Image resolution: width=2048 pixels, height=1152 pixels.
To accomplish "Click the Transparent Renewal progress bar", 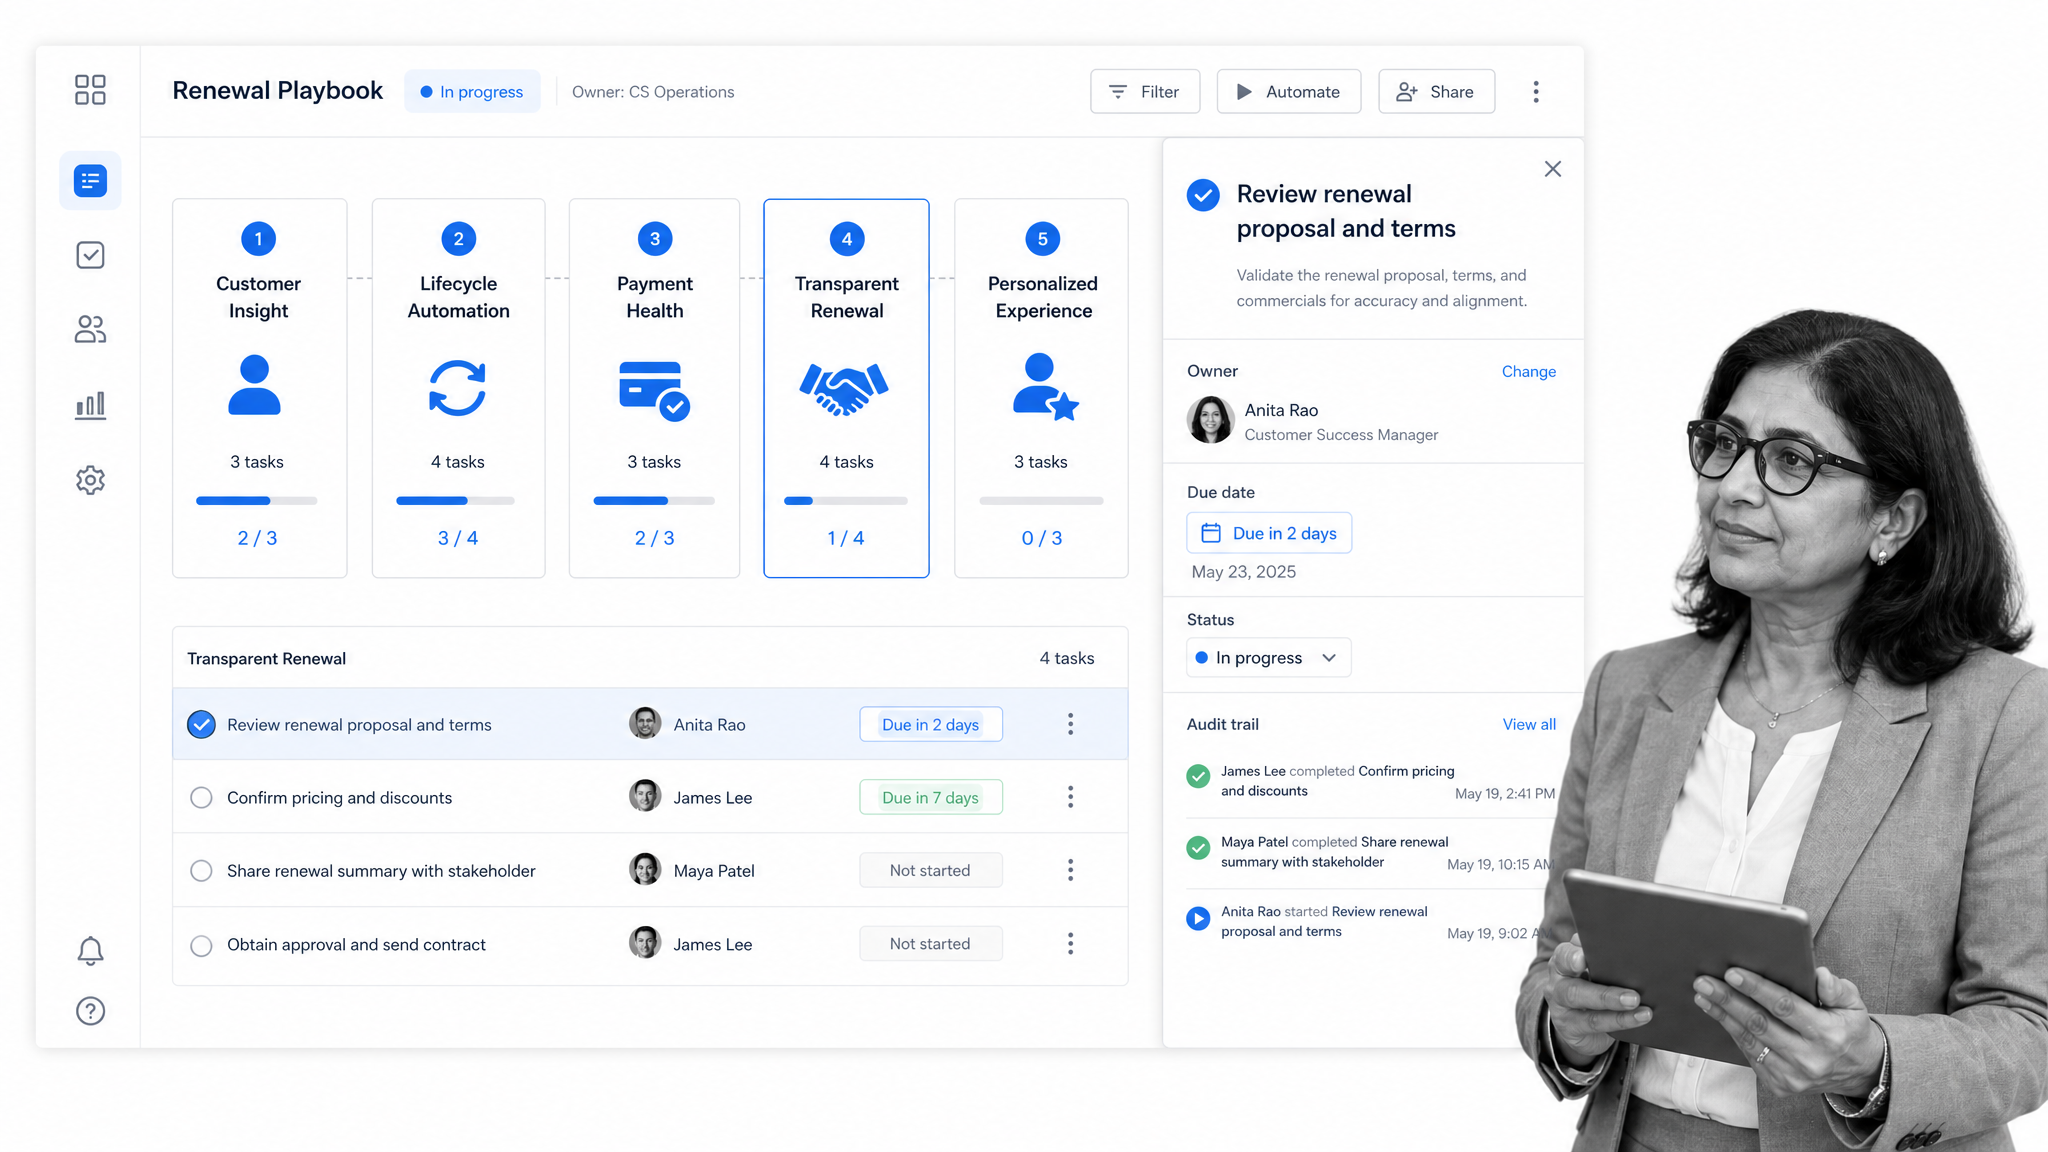I will 846,500.
